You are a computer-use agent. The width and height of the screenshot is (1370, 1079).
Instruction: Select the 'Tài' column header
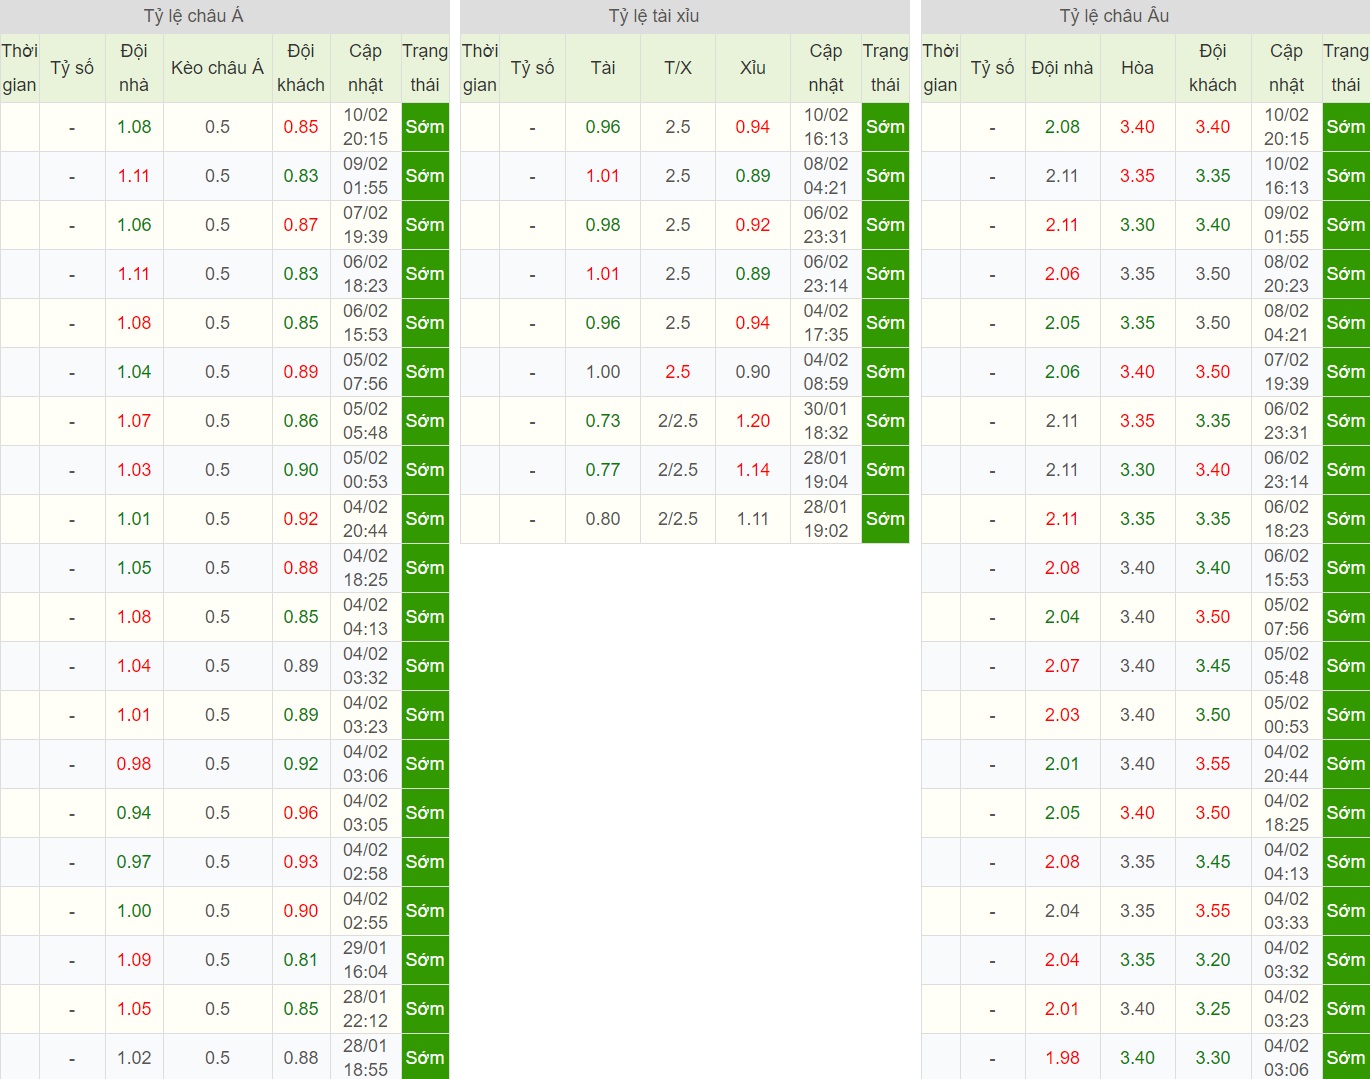point(603,68)
